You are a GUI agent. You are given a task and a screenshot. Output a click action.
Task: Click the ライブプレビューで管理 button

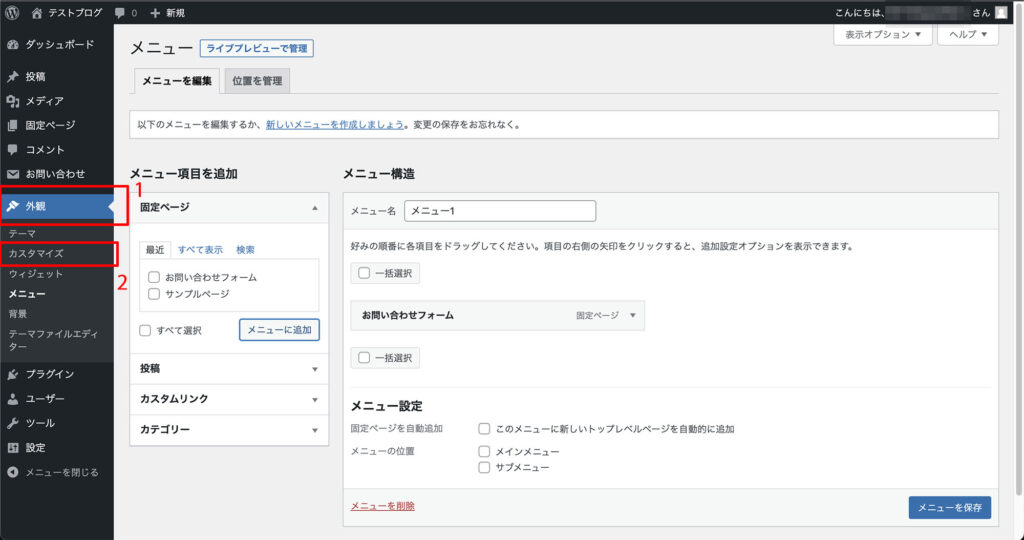pyautogui.click(x=257, y=48)
